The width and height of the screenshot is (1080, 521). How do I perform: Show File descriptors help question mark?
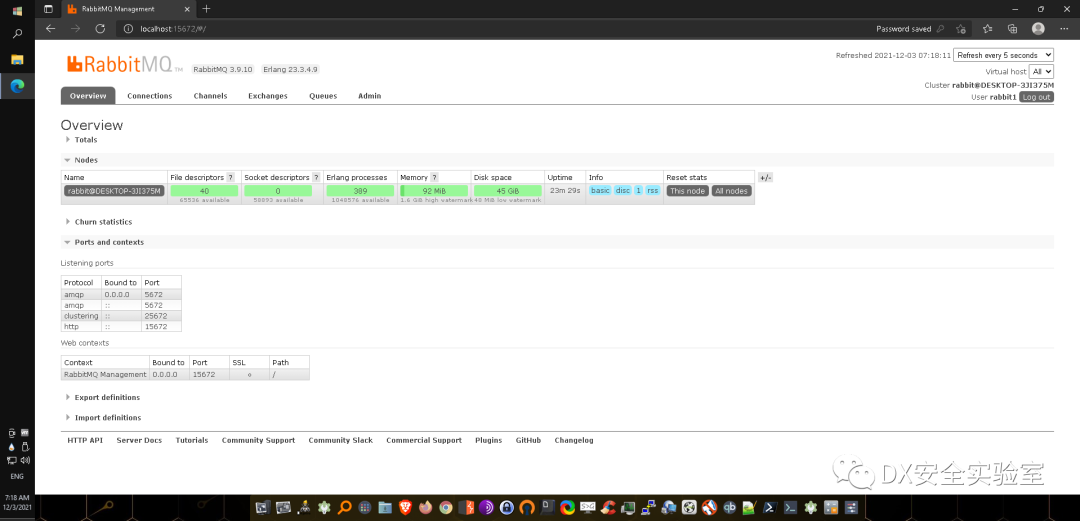pos(230,177)
